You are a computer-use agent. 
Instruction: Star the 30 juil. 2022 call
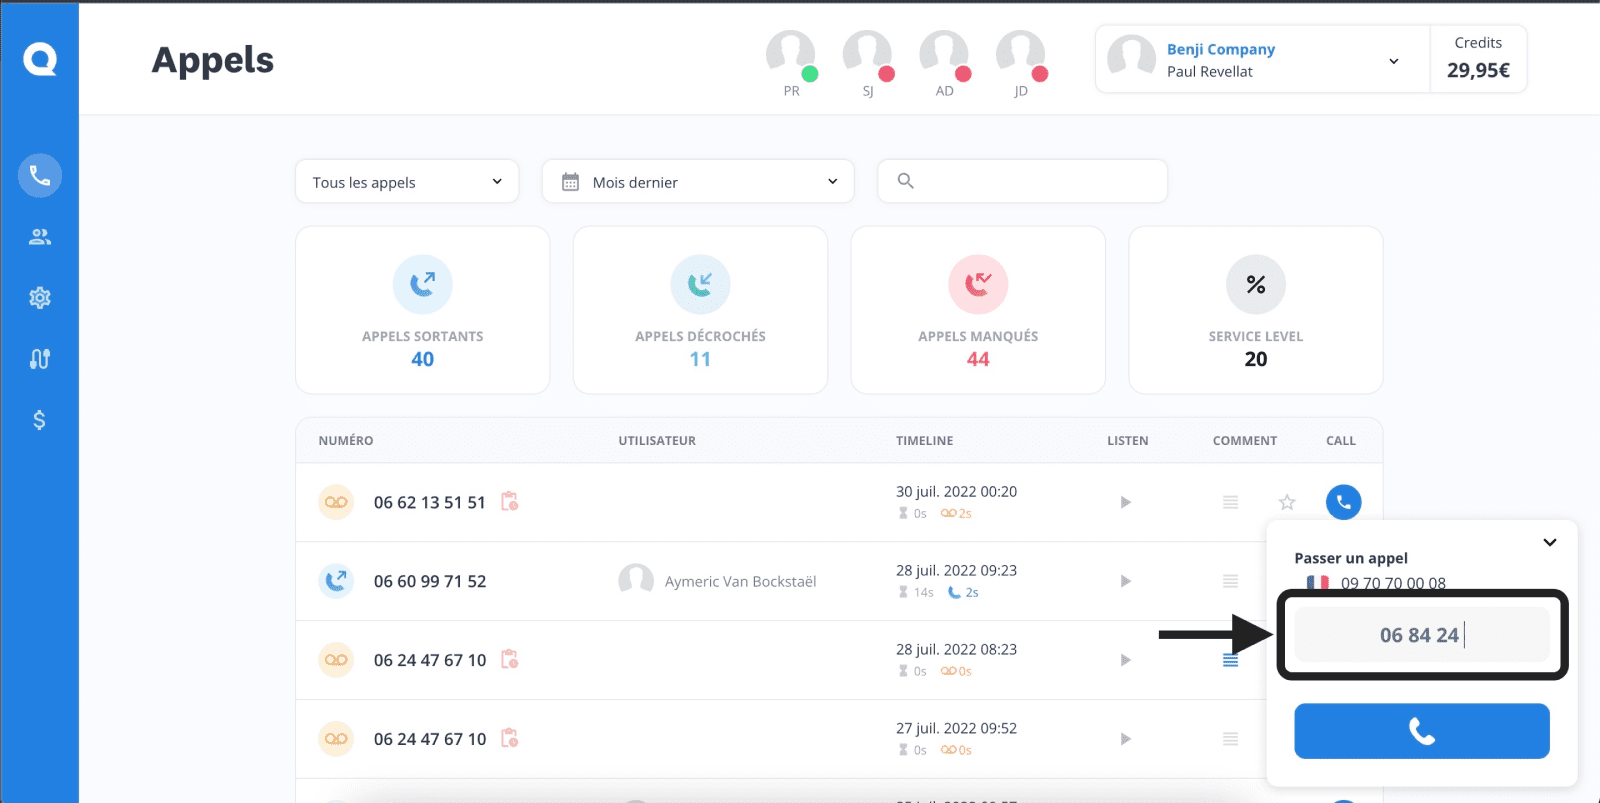(x=1287, y=502)
